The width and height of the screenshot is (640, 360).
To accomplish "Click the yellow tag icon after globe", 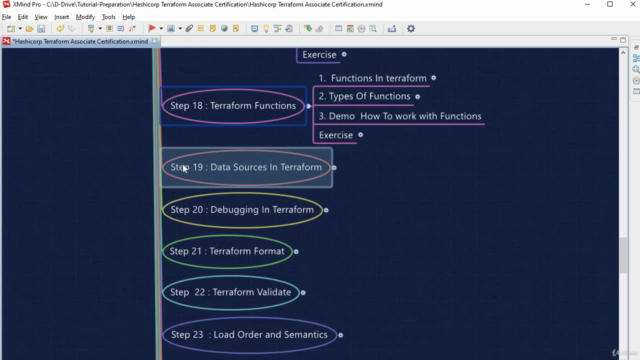I will pos(236,29).
